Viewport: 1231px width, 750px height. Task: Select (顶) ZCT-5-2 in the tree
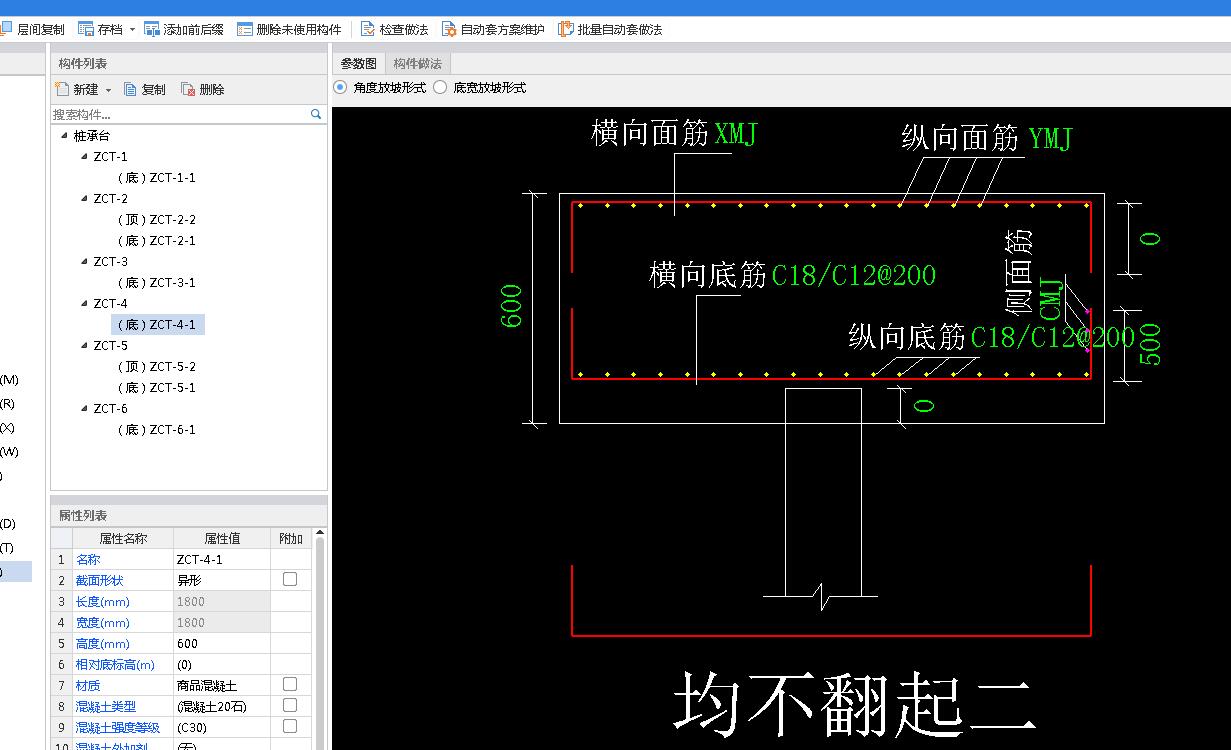tap(157, 366)
